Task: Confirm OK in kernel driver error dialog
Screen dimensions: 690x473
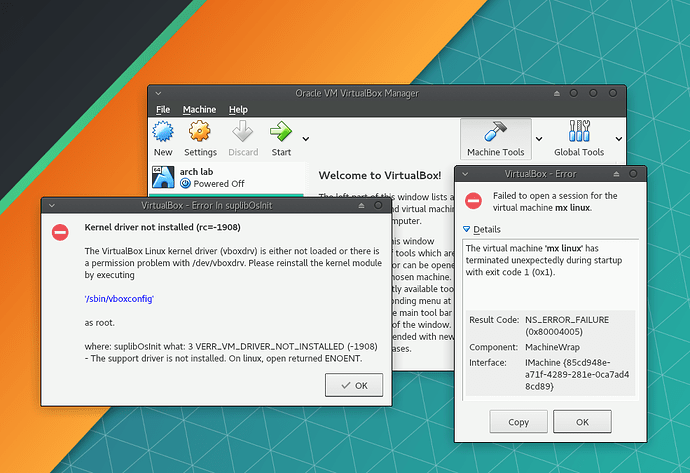Action: (354, 385)
